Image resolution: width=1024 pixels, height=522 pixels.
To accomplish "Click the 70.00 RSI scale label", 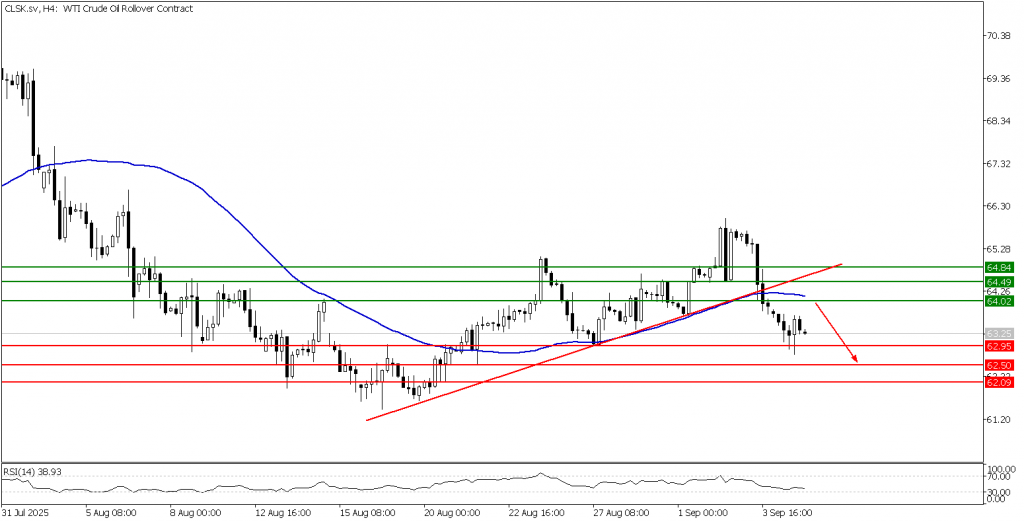I will [x=1001, y=478].
